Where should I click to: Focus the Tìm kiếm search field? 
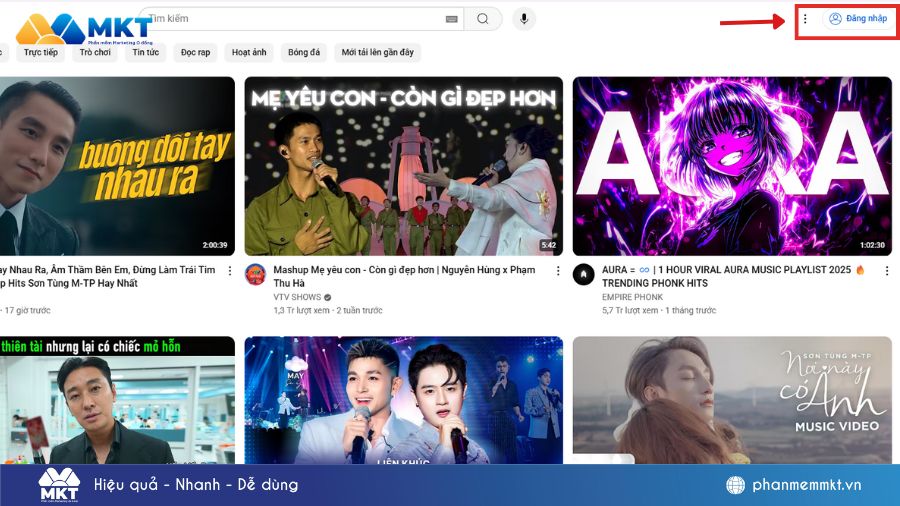[290, 19]
